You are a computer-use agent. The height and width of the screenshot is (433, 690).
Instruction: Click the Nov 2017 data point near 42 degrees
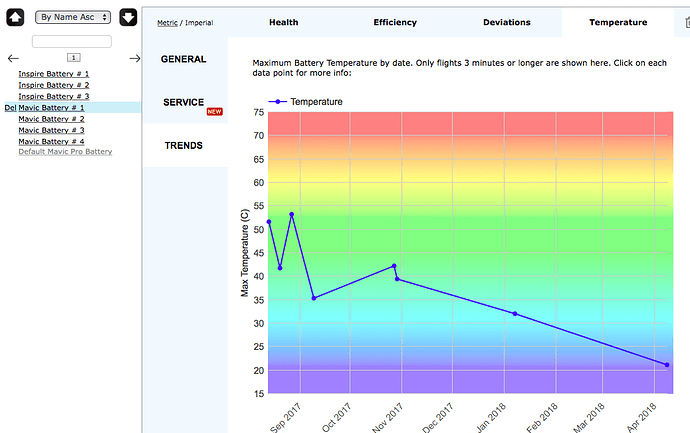[394, 266]
